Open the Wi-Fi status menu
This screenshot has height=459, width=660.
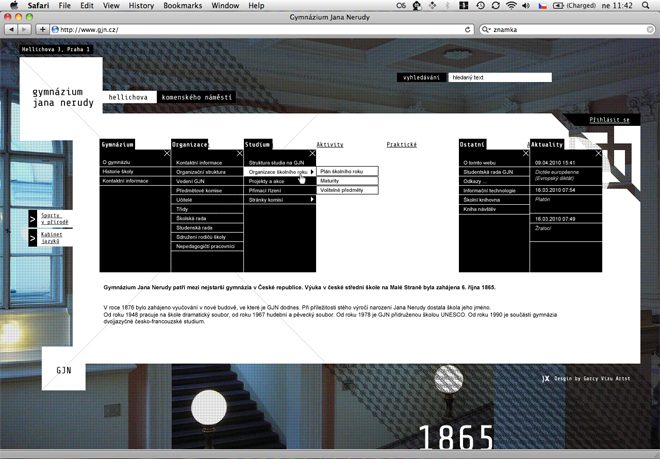[x=511, y=5]
